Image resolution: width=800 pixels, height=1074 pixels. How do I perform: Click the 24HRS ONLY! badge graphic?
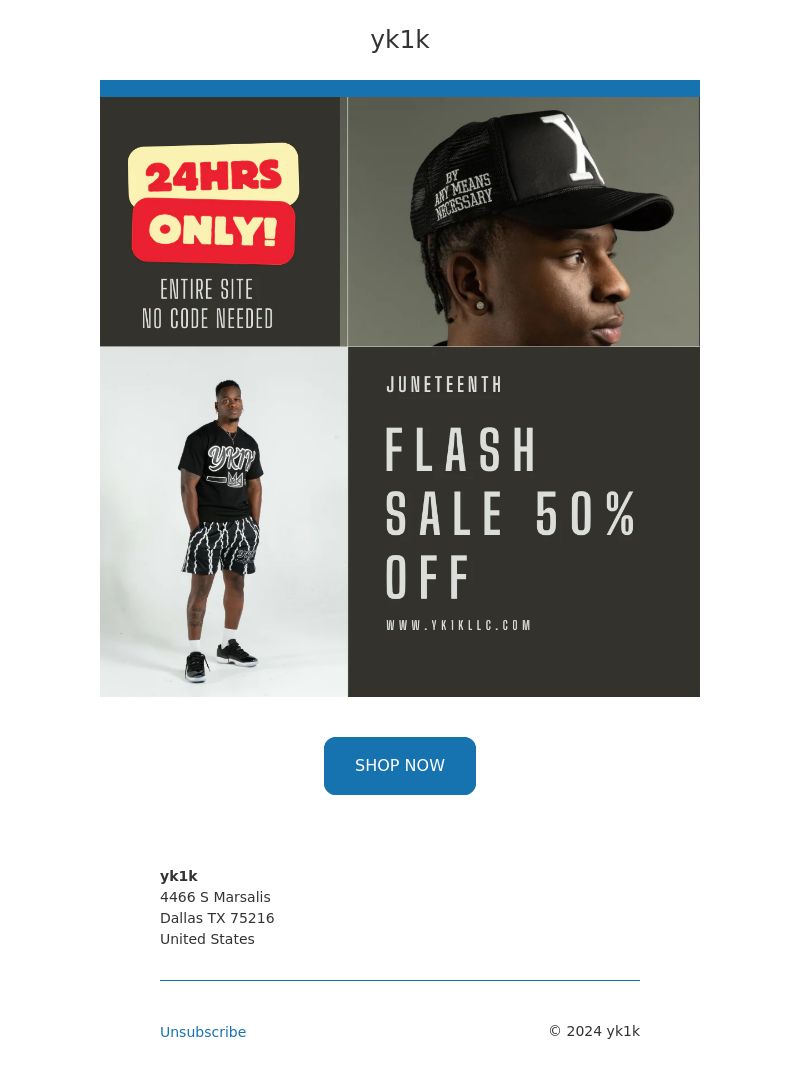(213, 203)
